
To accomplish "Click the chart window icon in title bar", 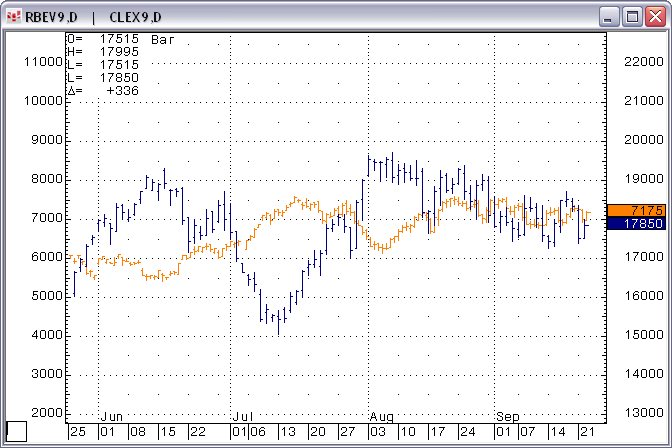I will pos(13,16).
